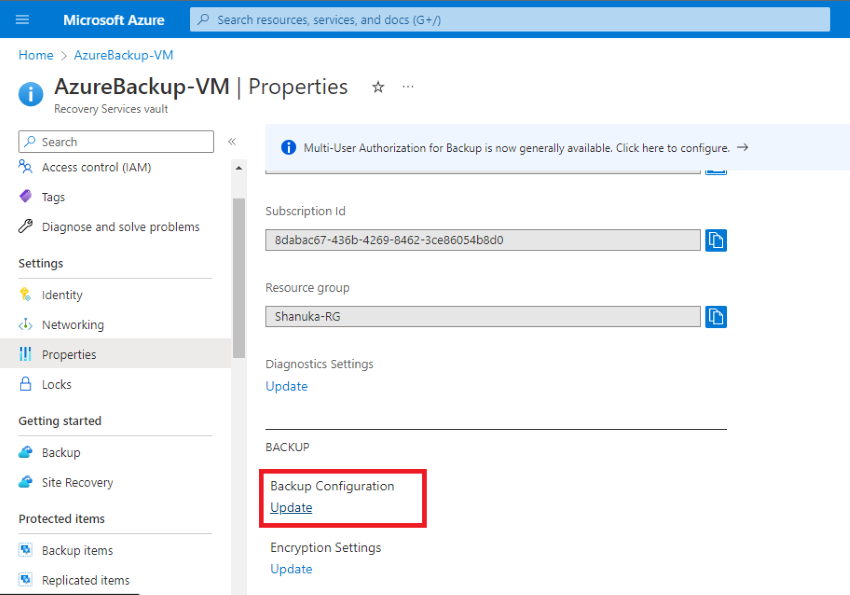Screen dimensions: 850x595
Task: Open Diagnose and solve problems
Action: point(27,226)
